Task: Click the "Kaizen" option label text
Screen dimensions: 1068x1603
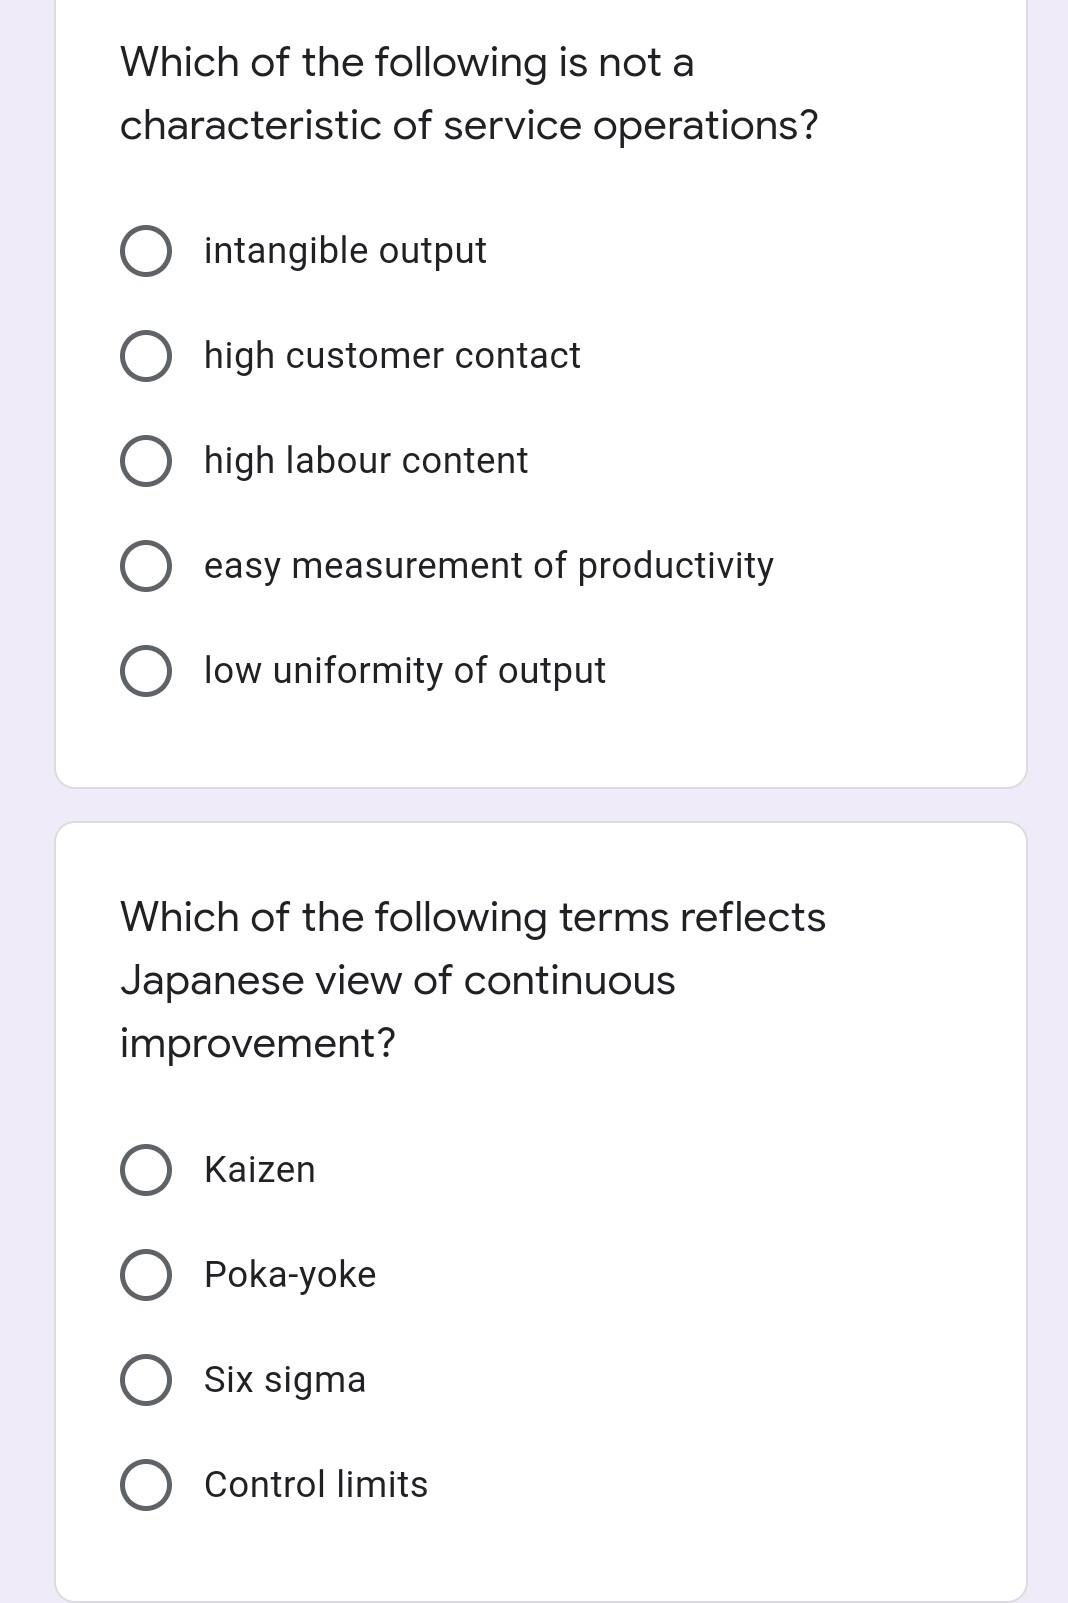Action: (x=258, y=1170)
